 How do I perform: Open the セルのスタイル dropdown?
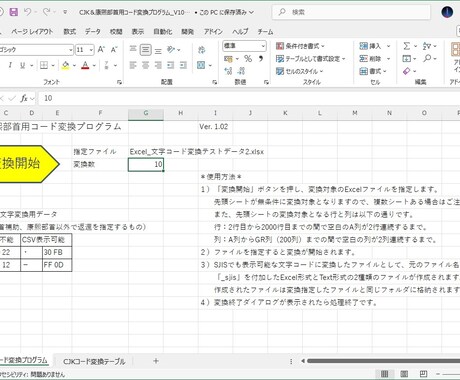[299, 71]
